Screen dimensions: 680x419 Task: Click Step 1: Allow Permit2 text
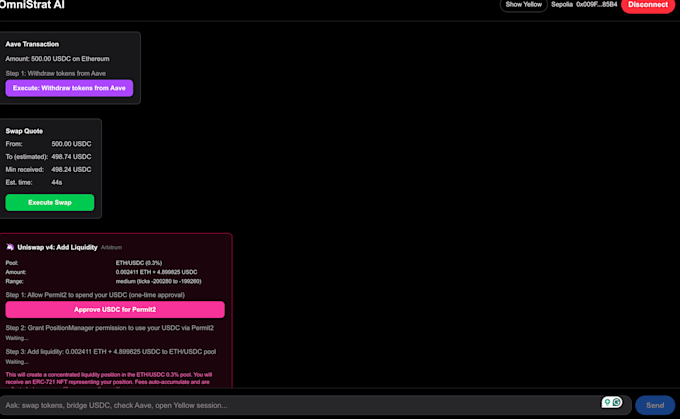(95, 295)
